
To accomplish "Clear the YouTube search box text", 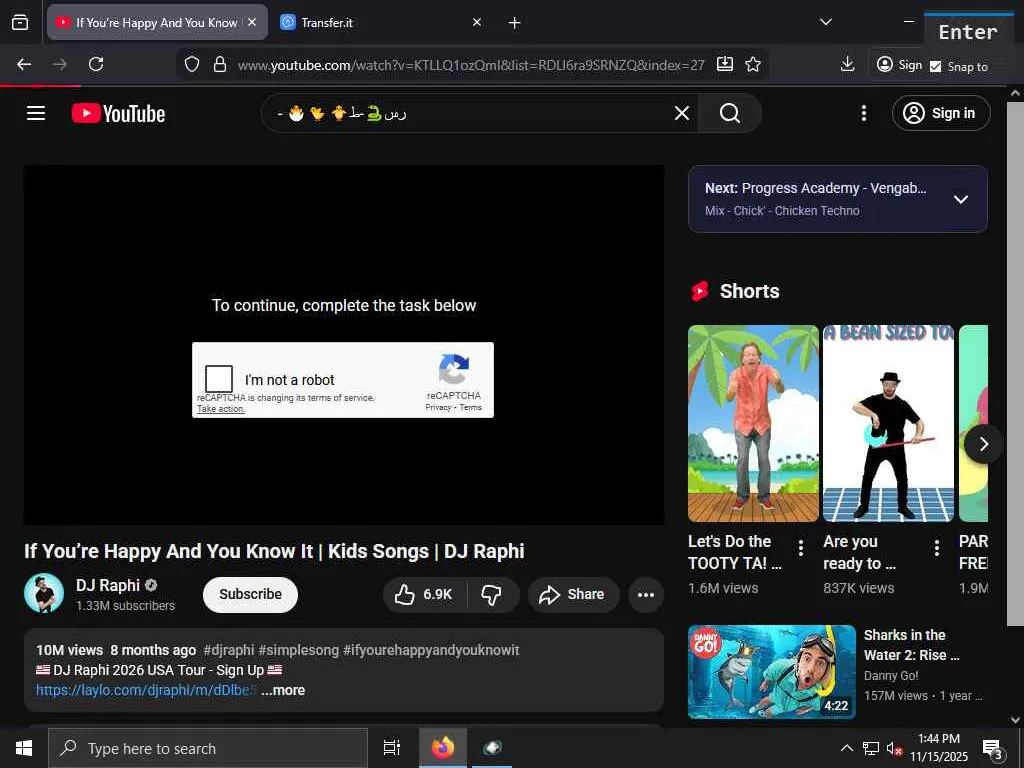I will [681, 113].
